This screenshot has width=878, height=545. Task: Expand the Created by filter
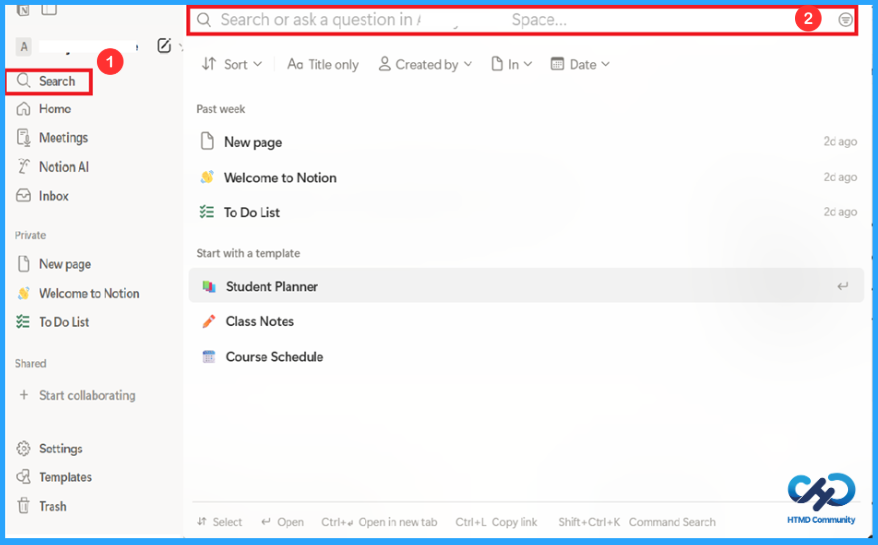426,64
